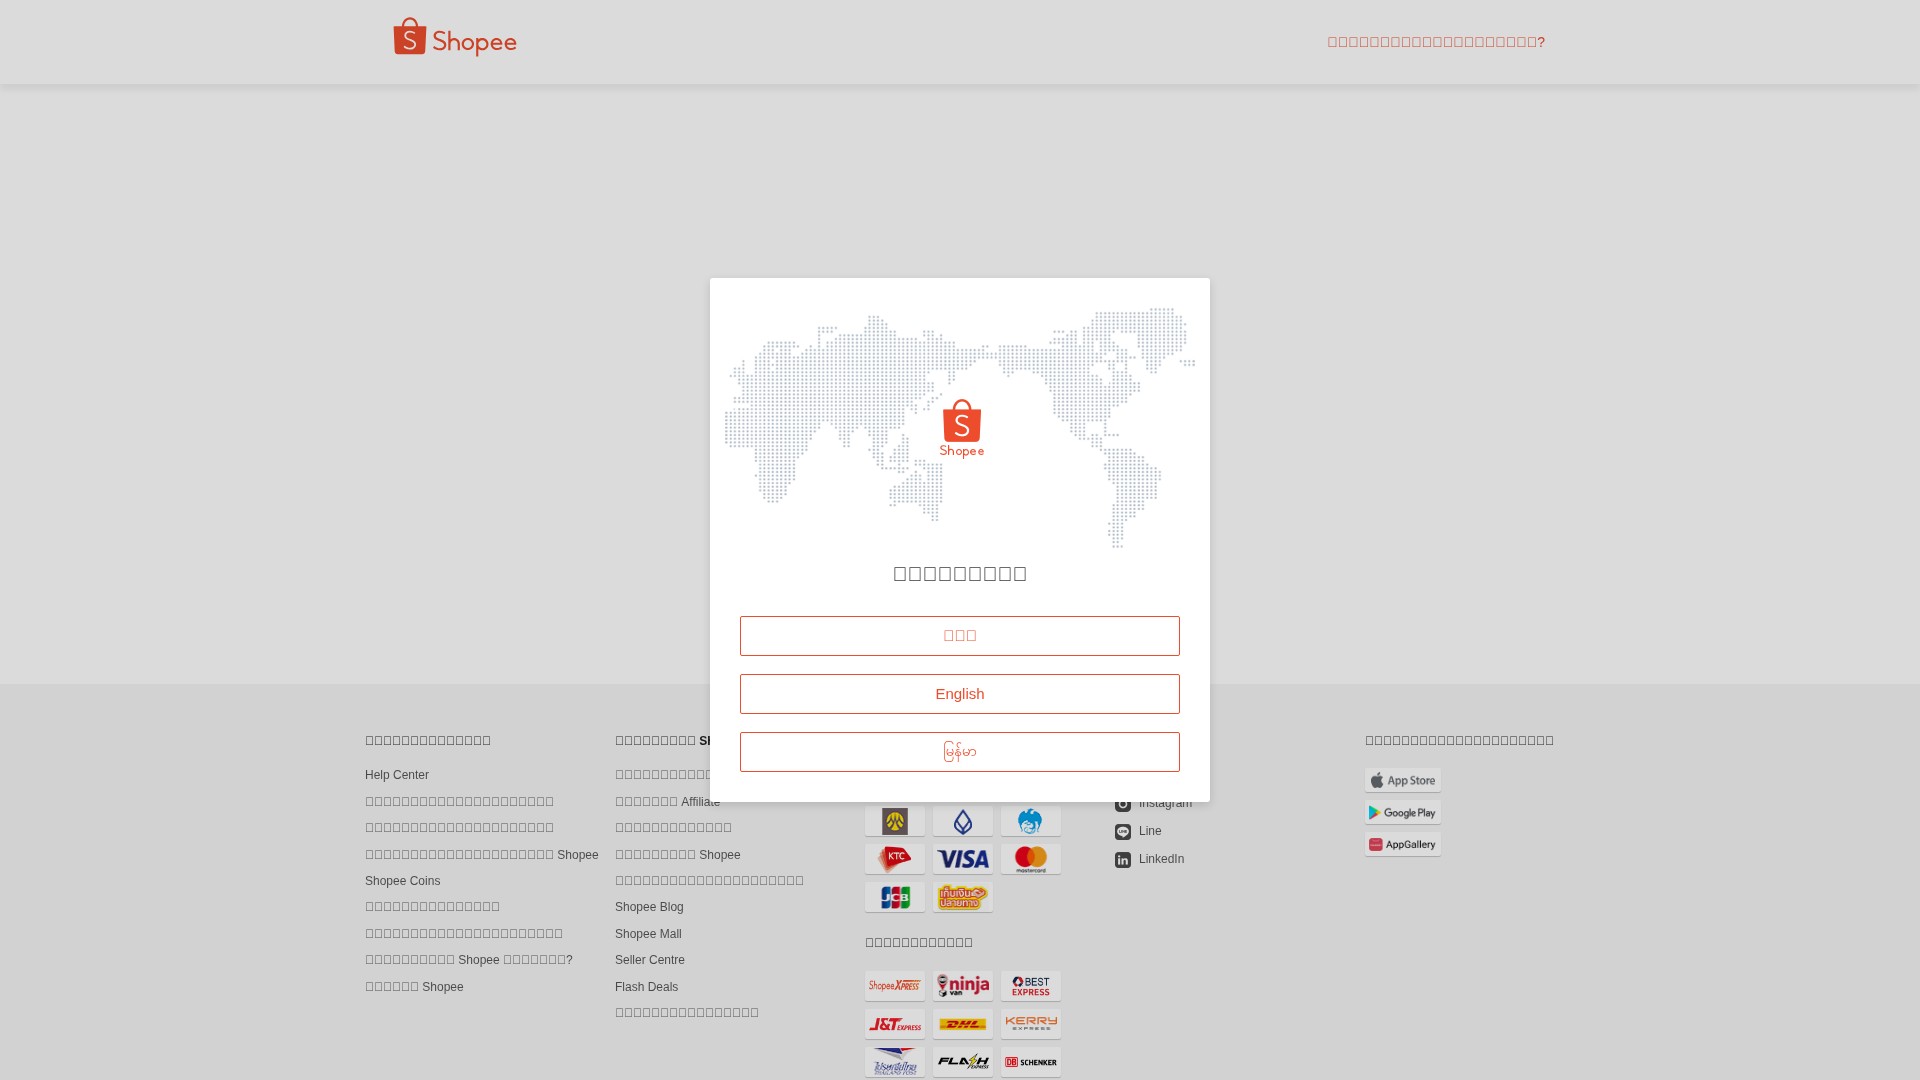Image resolution: width=1920 pixels, height=1080 pixels.
Task: Follow the Line text link
Action: pyautogui.click(x=1150, y=831)
